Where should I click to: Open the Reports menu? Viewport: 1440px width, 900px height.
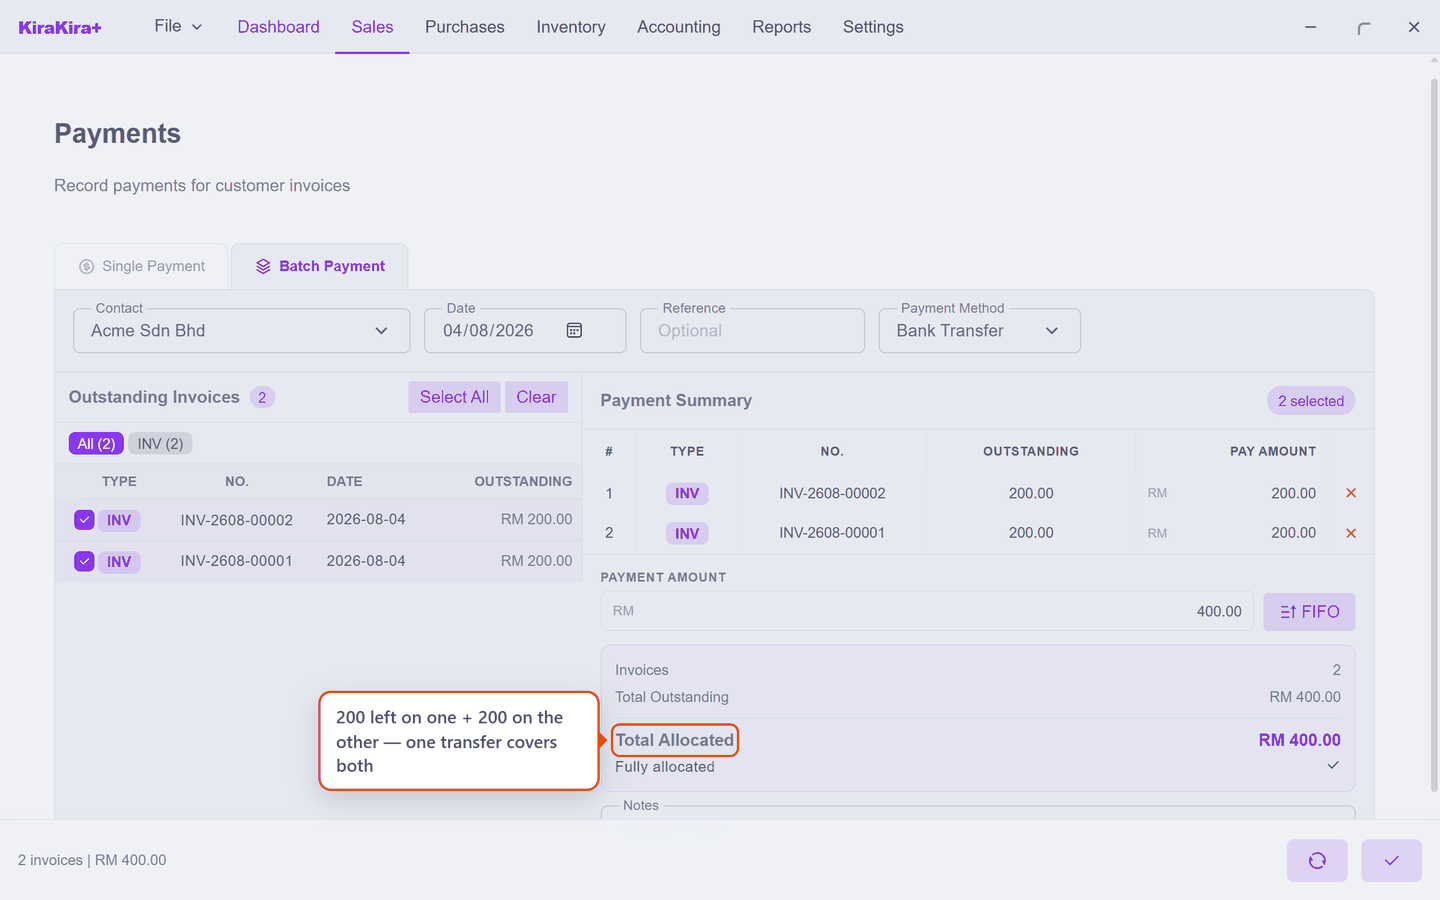[x=782, y=27]
